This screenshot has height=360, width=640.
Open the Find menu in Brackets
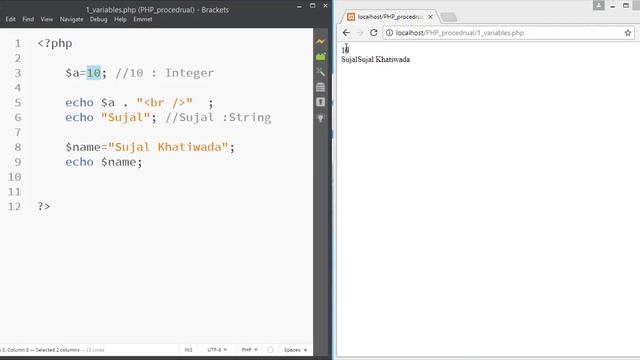click(x=28, y=19)
